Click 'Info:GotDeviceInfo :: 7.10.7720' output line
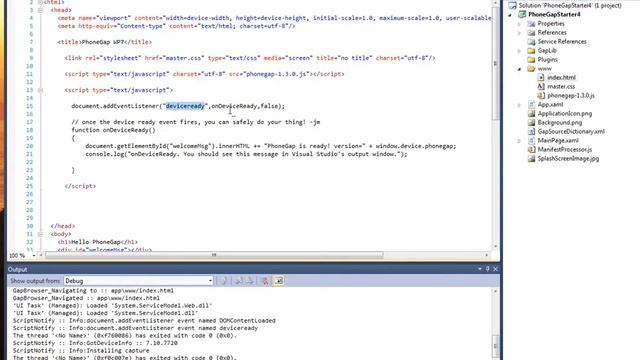The image size is (640, 360). coord(95,343)
